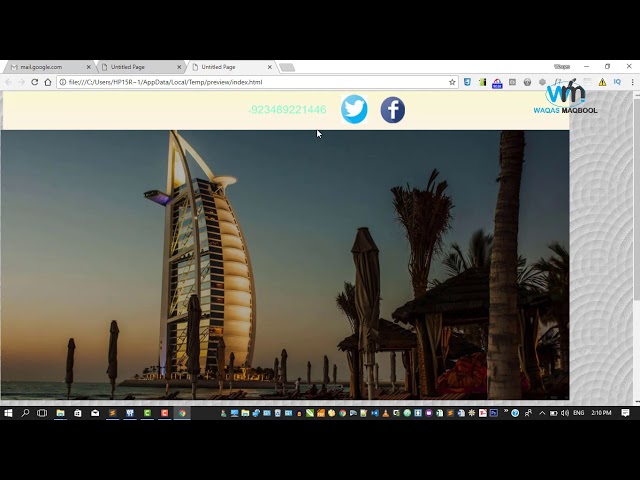The height and width of the screenshot is (480, 640).
Task: Click the back navigation arrow
Action: [x=8, y=82]
